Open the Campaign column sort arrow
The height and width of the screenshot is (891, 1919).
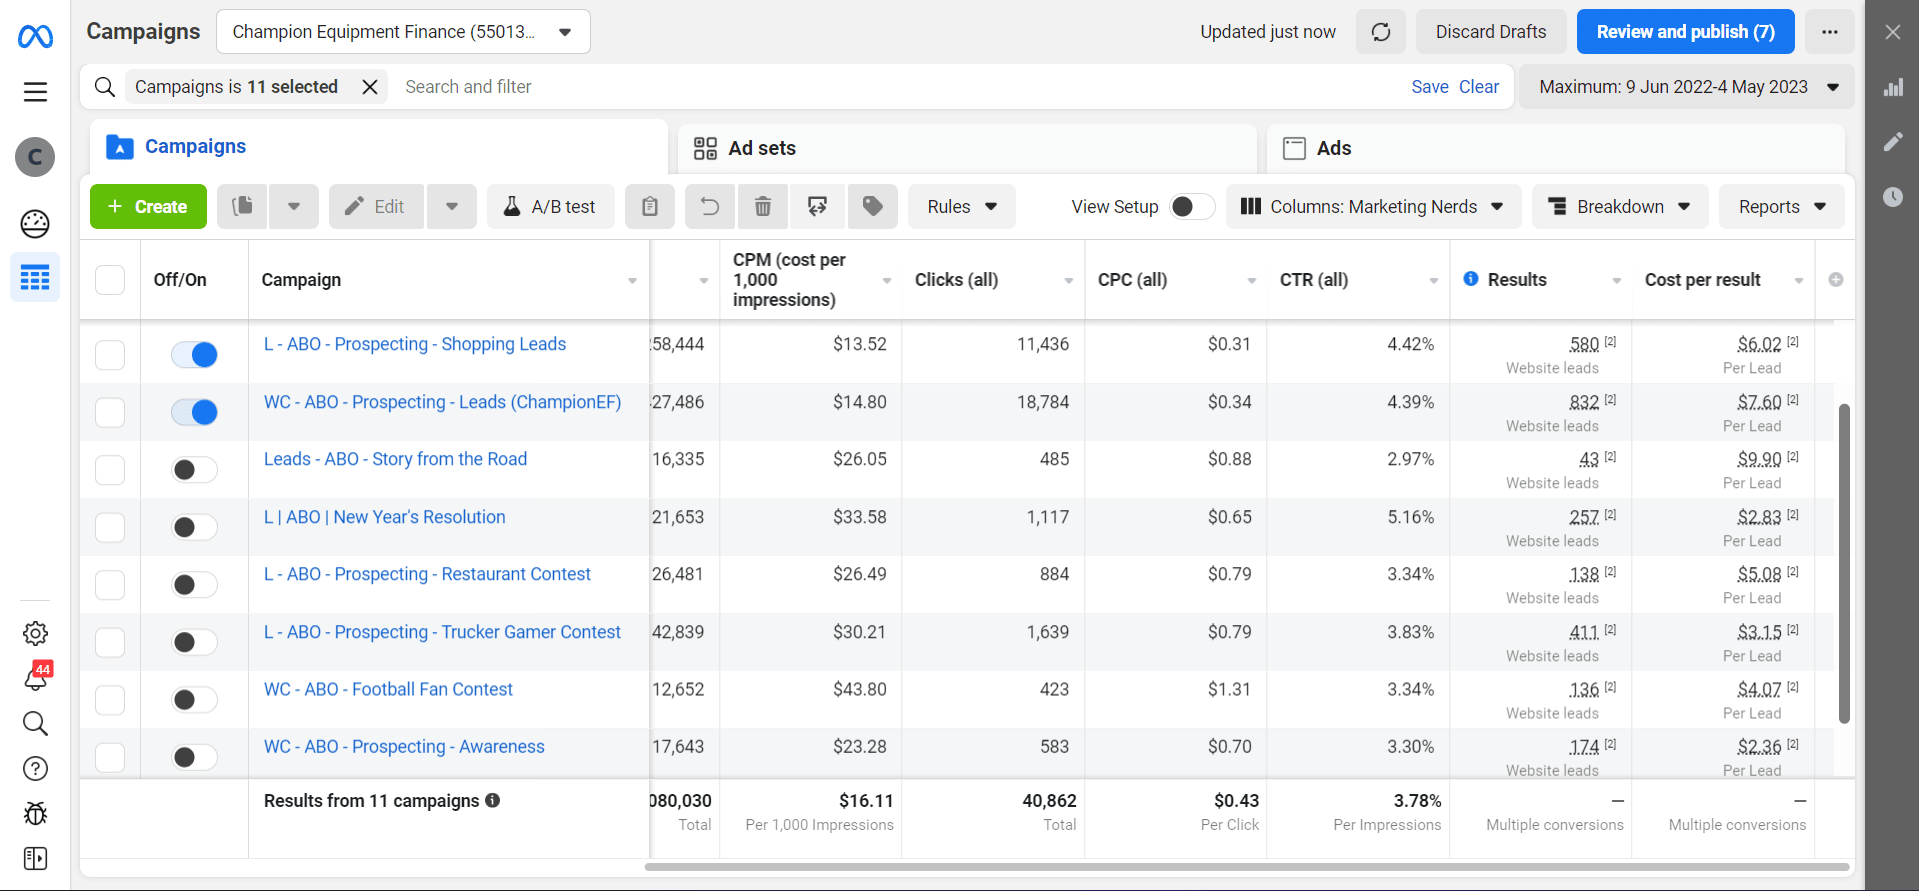pos(632,281)
